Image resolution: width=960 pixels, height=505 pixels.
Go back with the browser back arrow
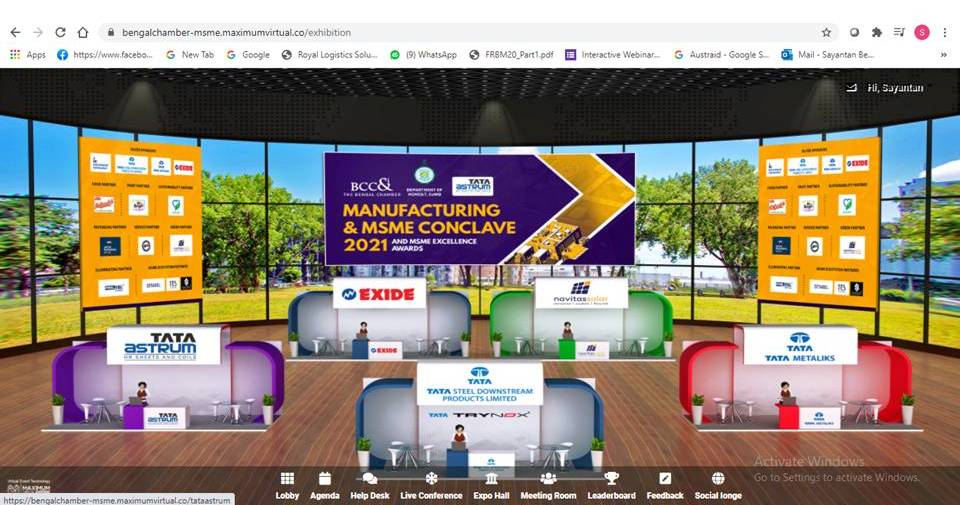tap(15, 32)
